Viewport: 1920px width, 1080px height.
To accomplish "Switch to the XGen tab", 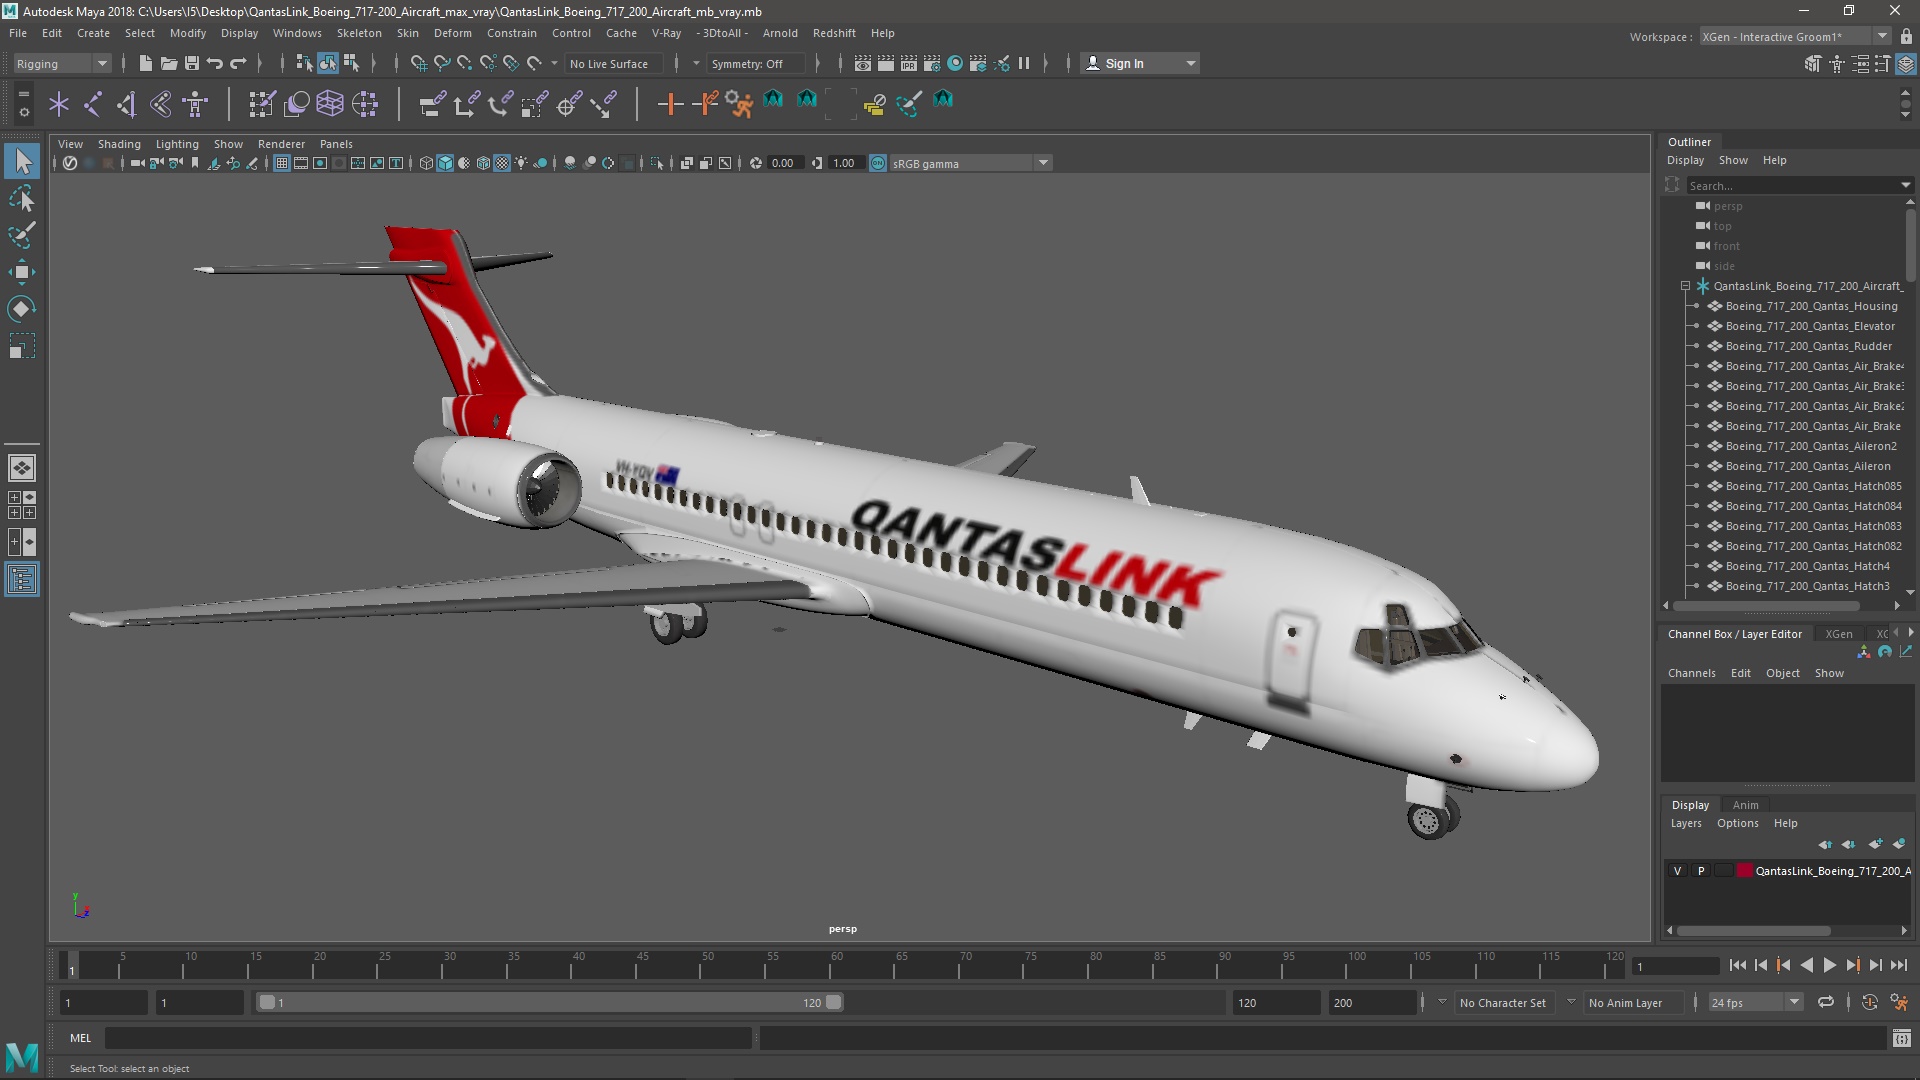I will [x=1838, y=634].
